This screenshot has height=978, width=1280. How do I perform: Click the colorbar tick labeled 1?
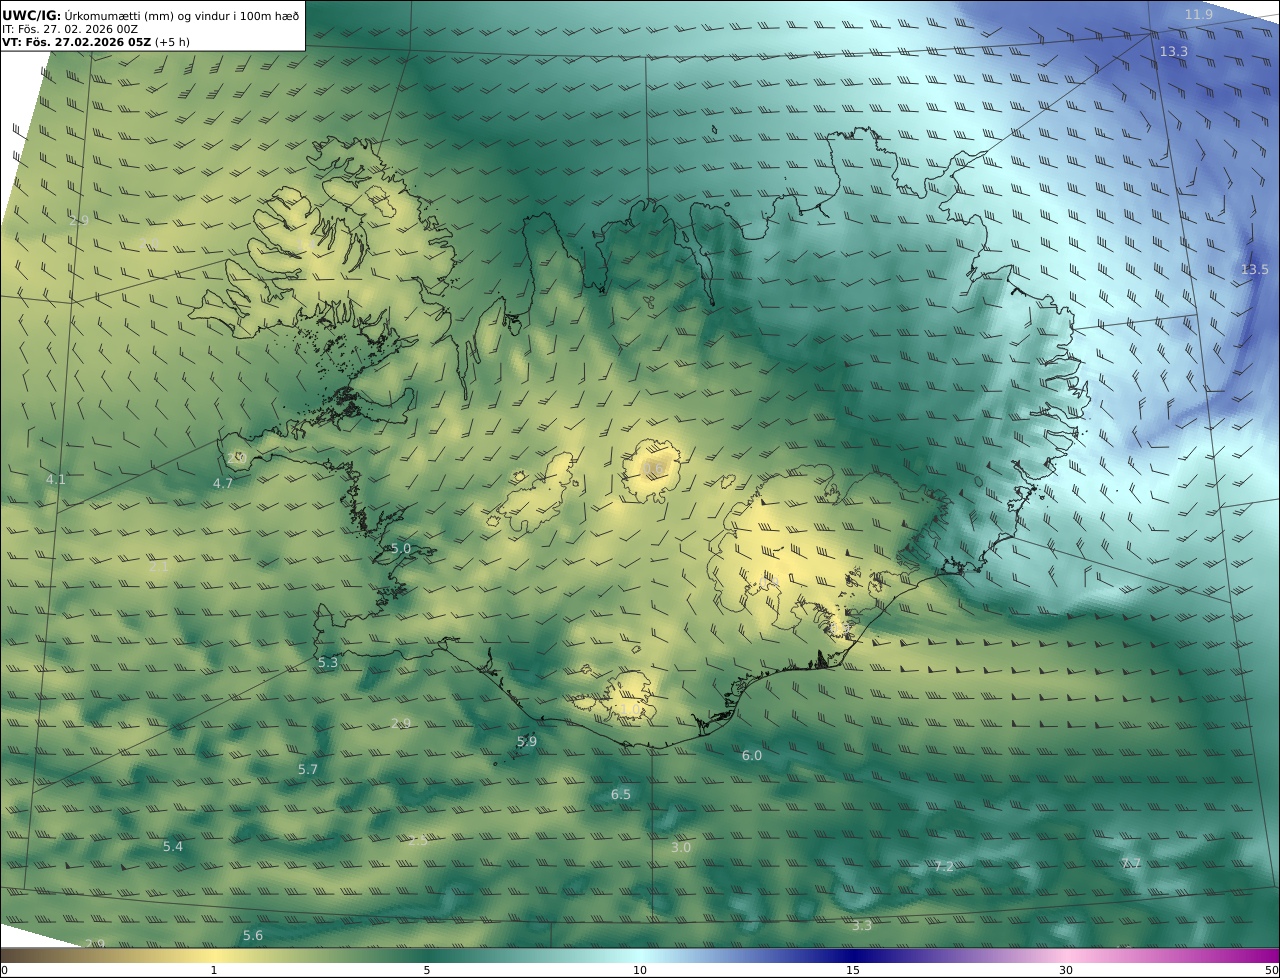[x=214, y=970]
